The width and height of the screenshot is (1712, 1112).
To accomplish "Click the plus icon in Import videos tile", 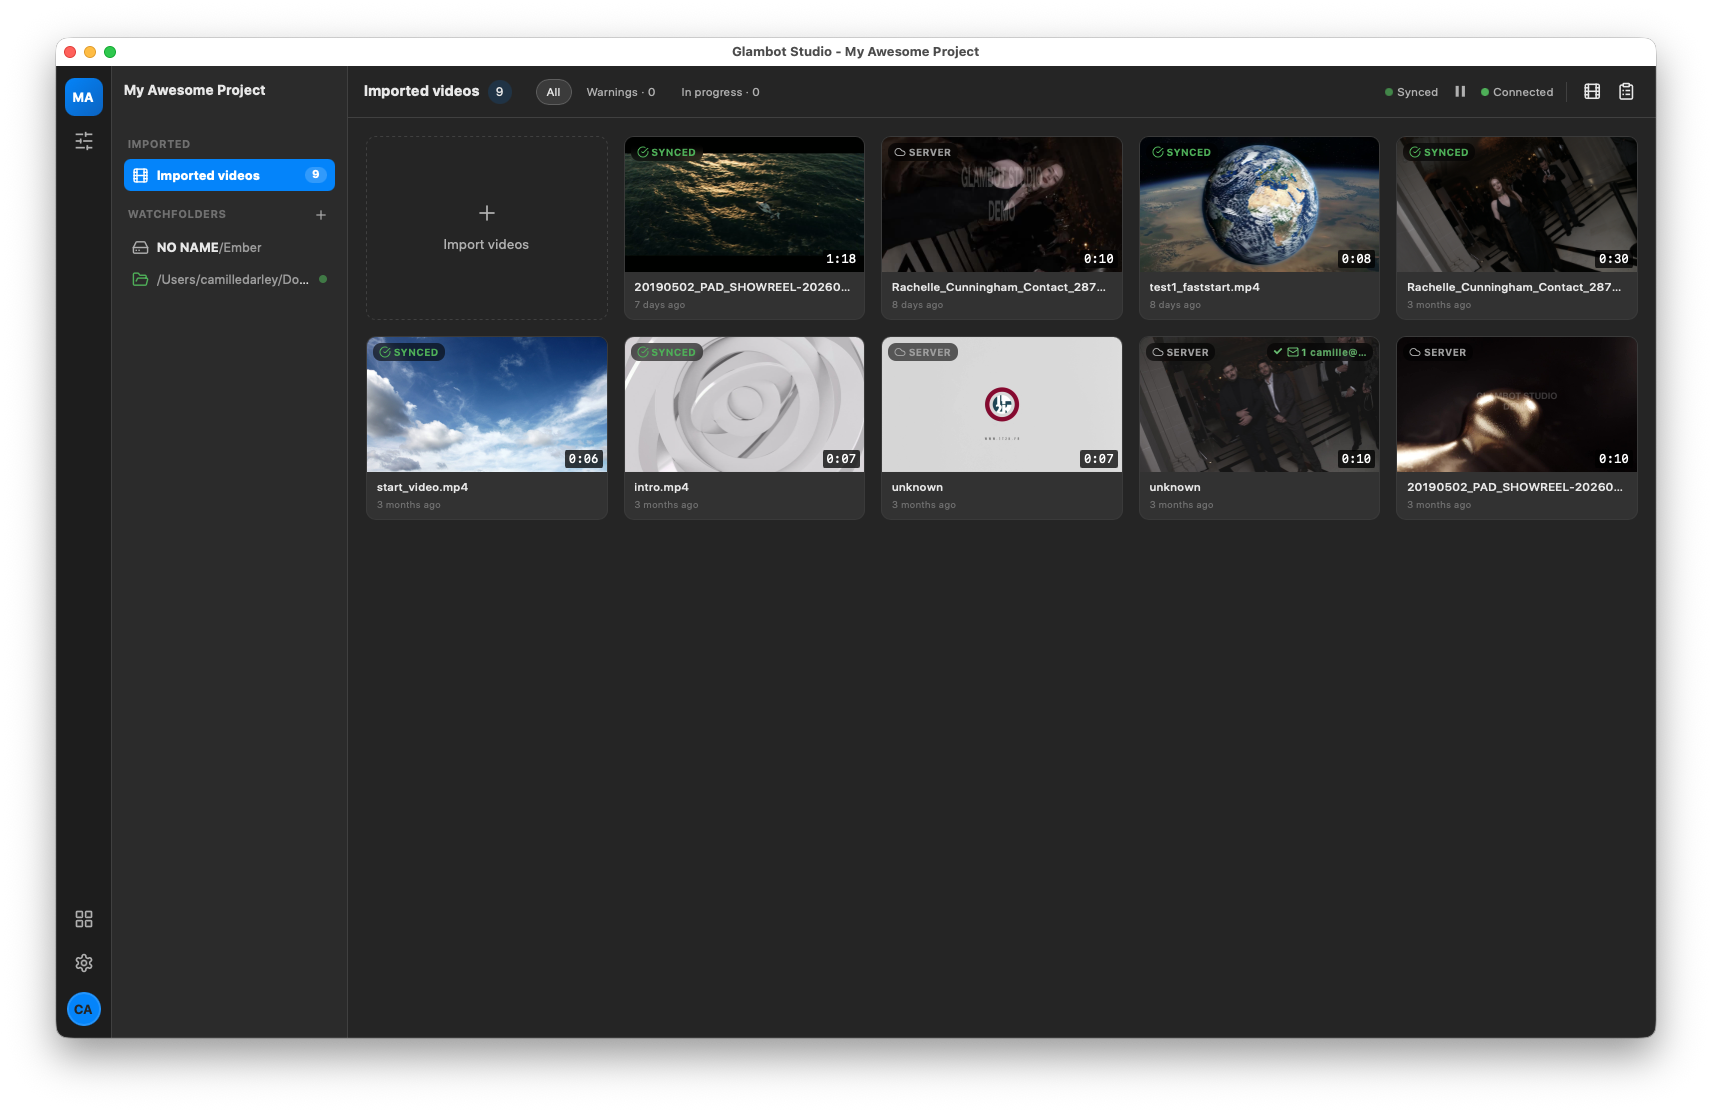I will (486, 213).
